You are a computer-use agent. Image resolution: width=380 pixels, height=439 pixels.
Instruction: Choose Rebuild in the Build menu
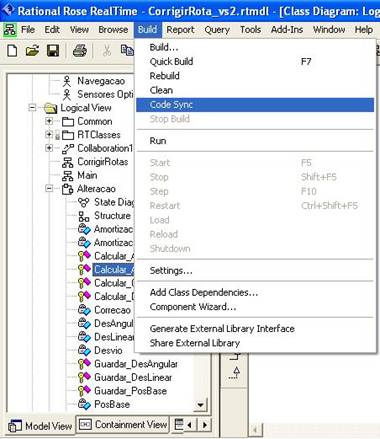pos(255,76)
